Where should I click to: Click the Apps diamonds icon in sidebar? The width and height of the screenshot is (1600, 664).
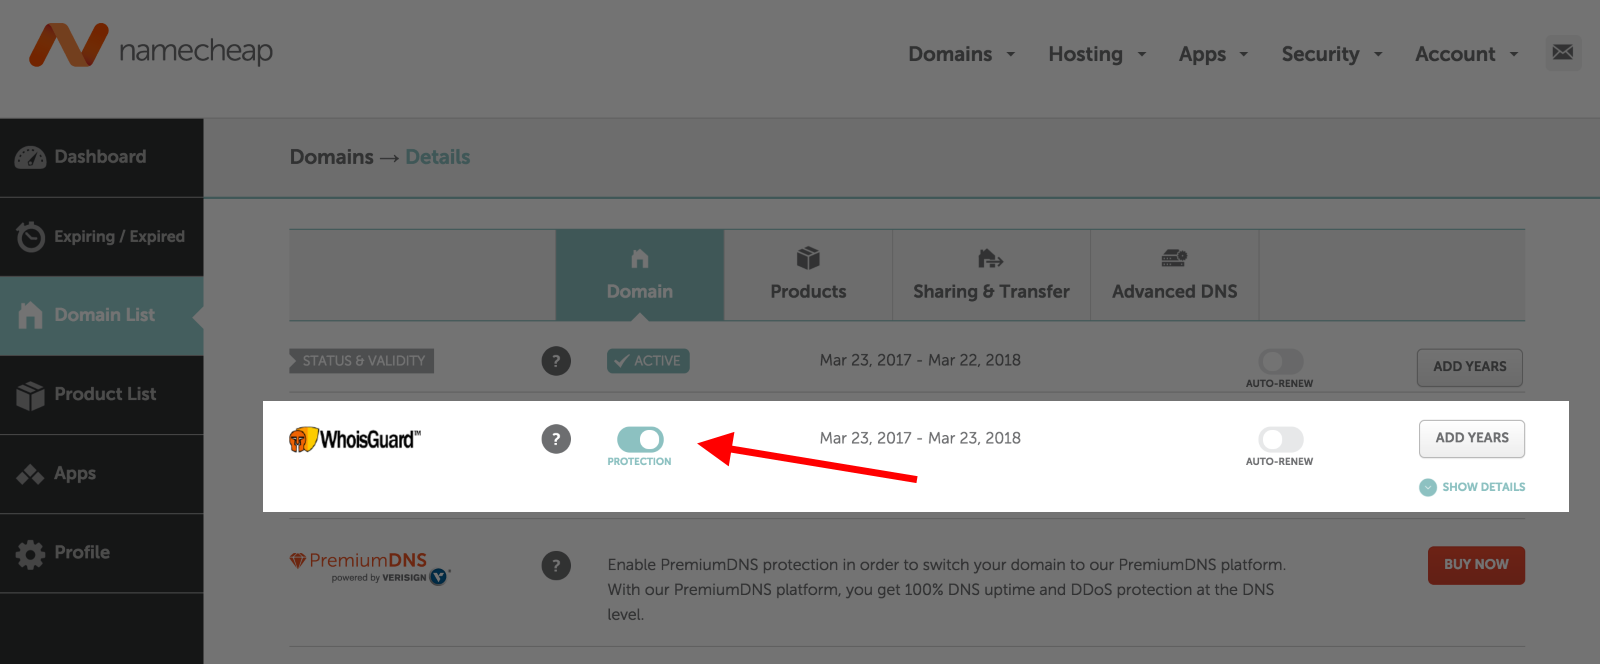click(x=30, y=474)
